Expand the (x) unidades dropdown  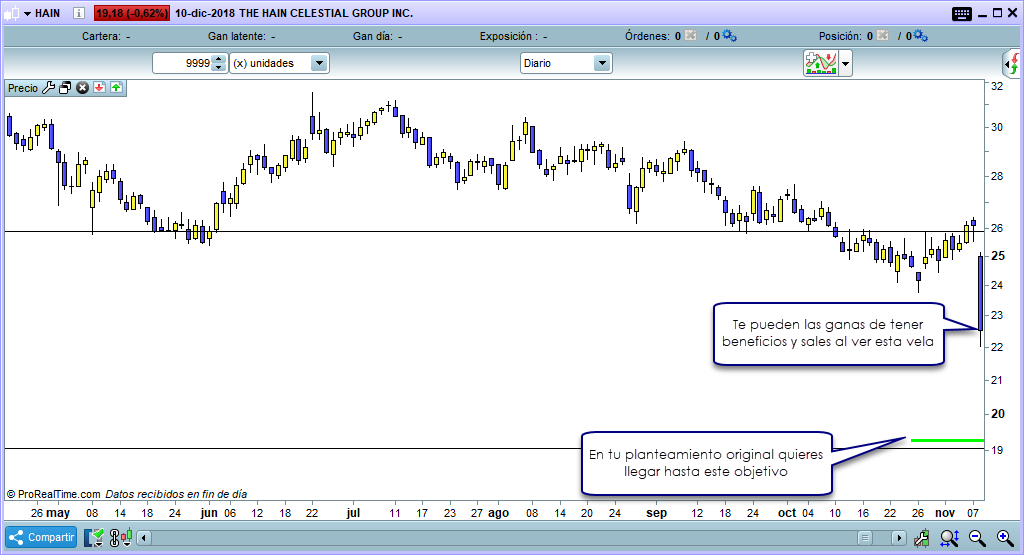tap(319, 63)
